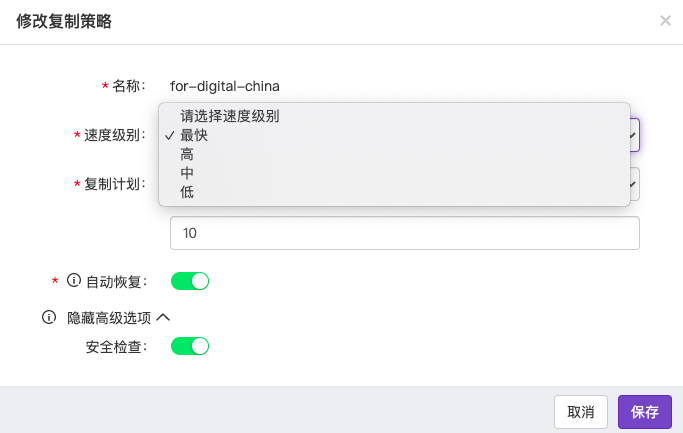683x433 pixels.
Task: Click the info icon beside 隐藏高级选项
Action: point(49,317)
